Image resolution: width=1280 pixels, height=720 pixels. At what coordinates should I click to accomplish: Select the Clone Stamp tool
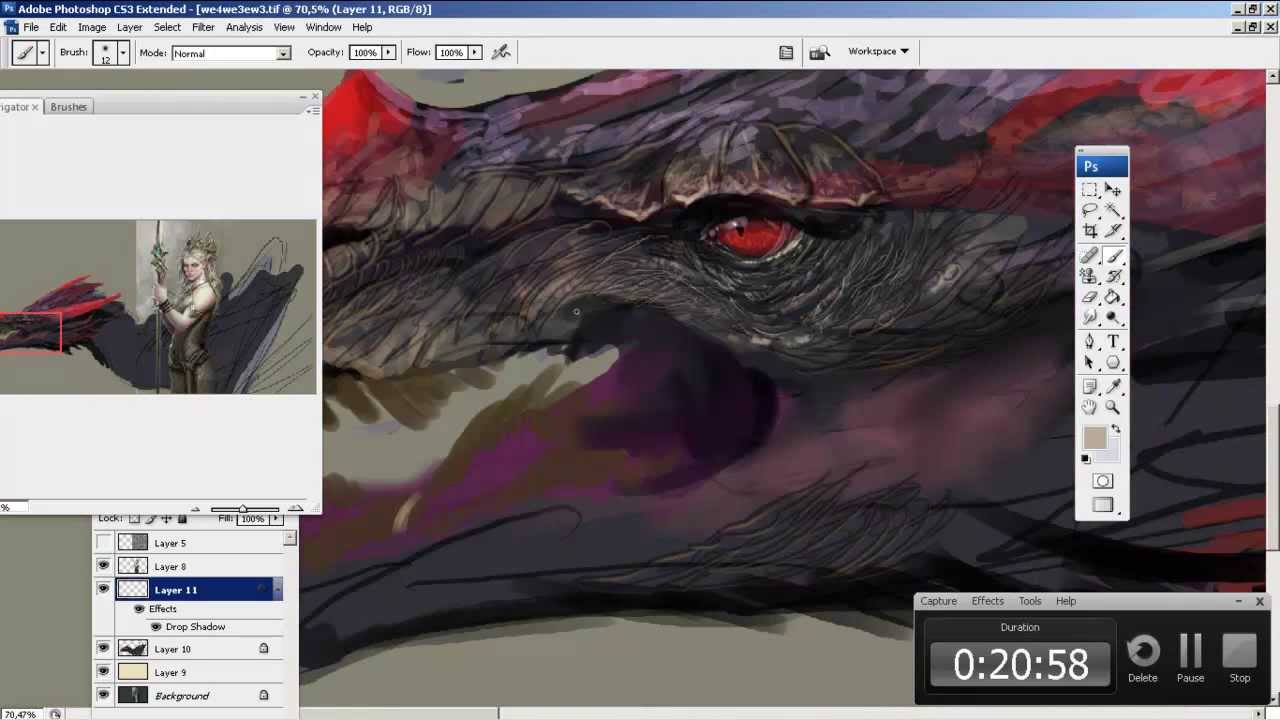point(1090,277)
